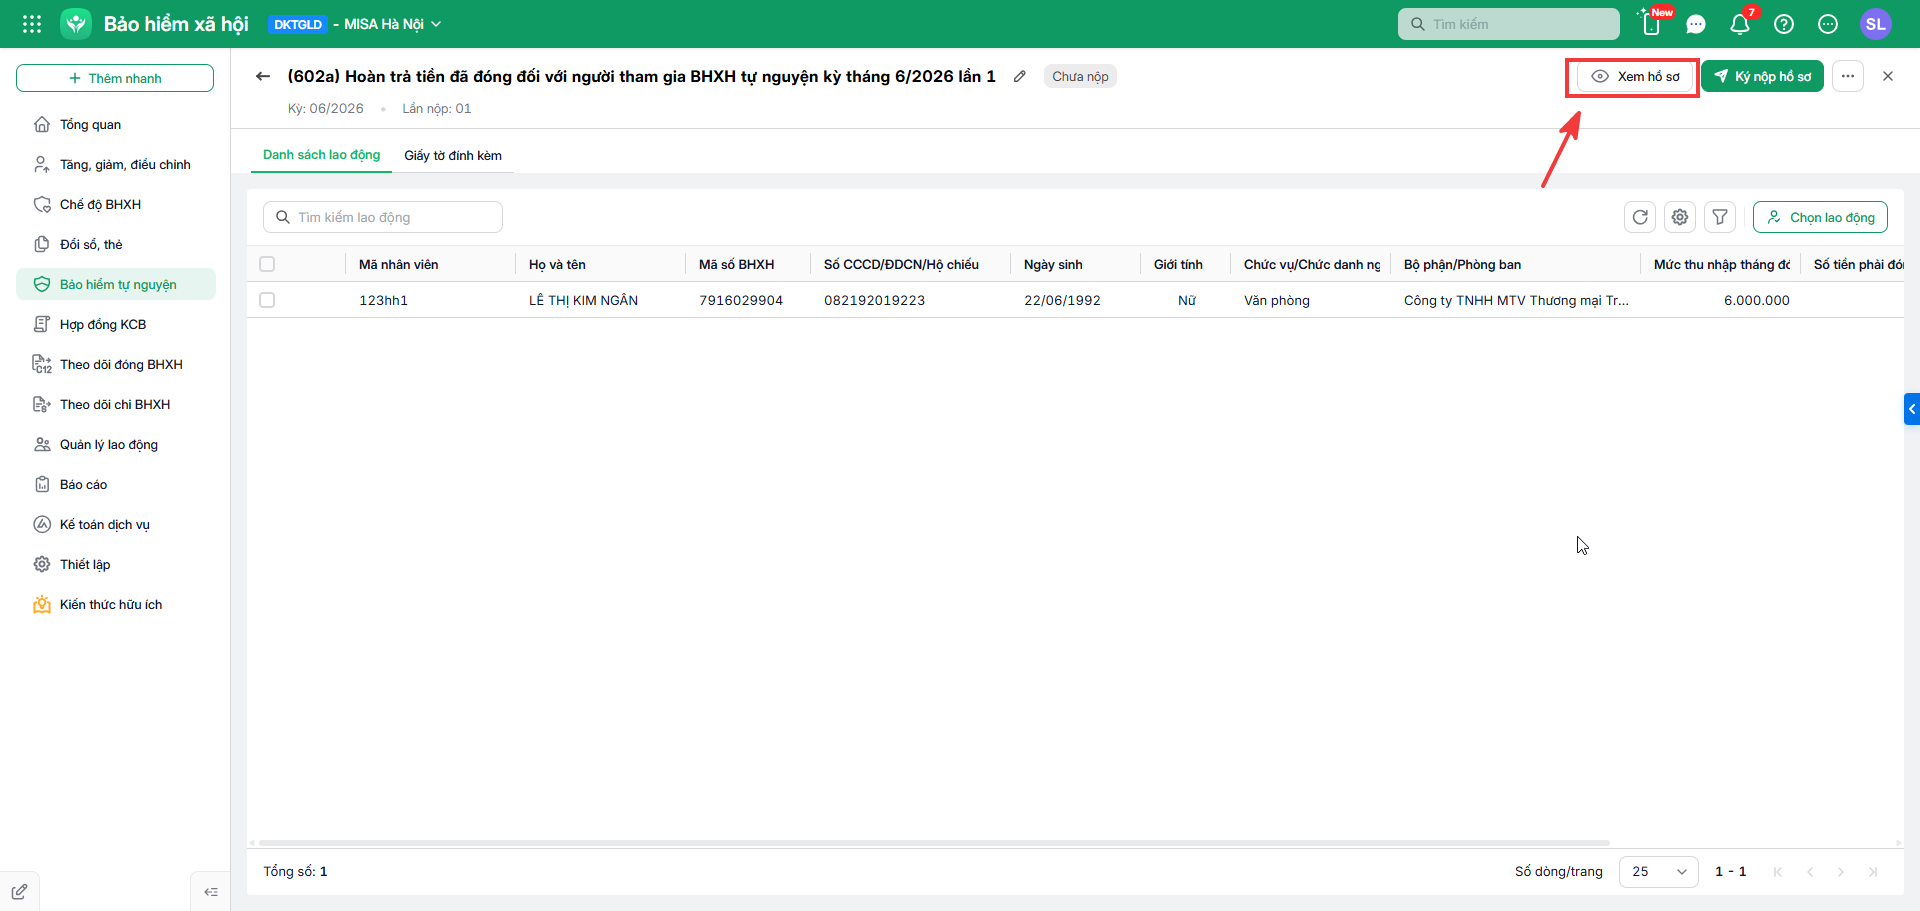The width and height of the screenshot is (1920, 911).
Task: Focus the Tìm kiếm lao động search box
Action: pos(383,217)
